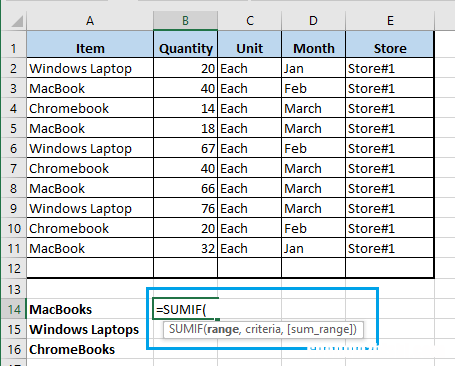Image resolution: width=455 pixels, height=366 pixels.
Task: Select Chromebook cell in row 7
Action: (90, 168)
